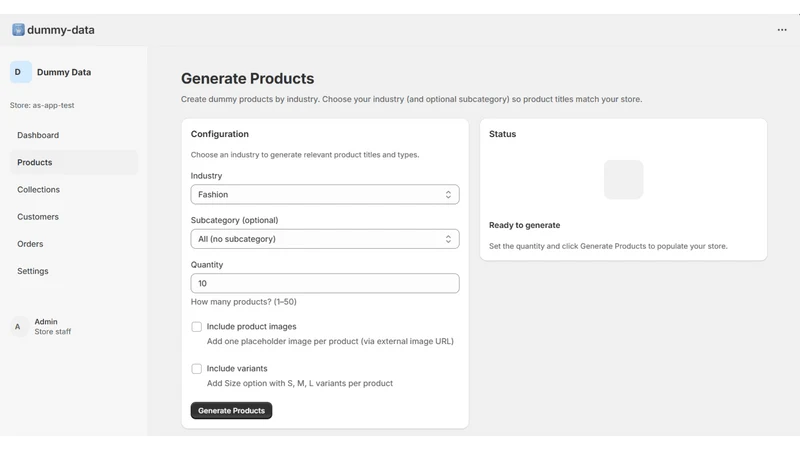The height and width of the screenshot is (450, 800).
Task: Focus the Quantity input field
Action: 324,283
